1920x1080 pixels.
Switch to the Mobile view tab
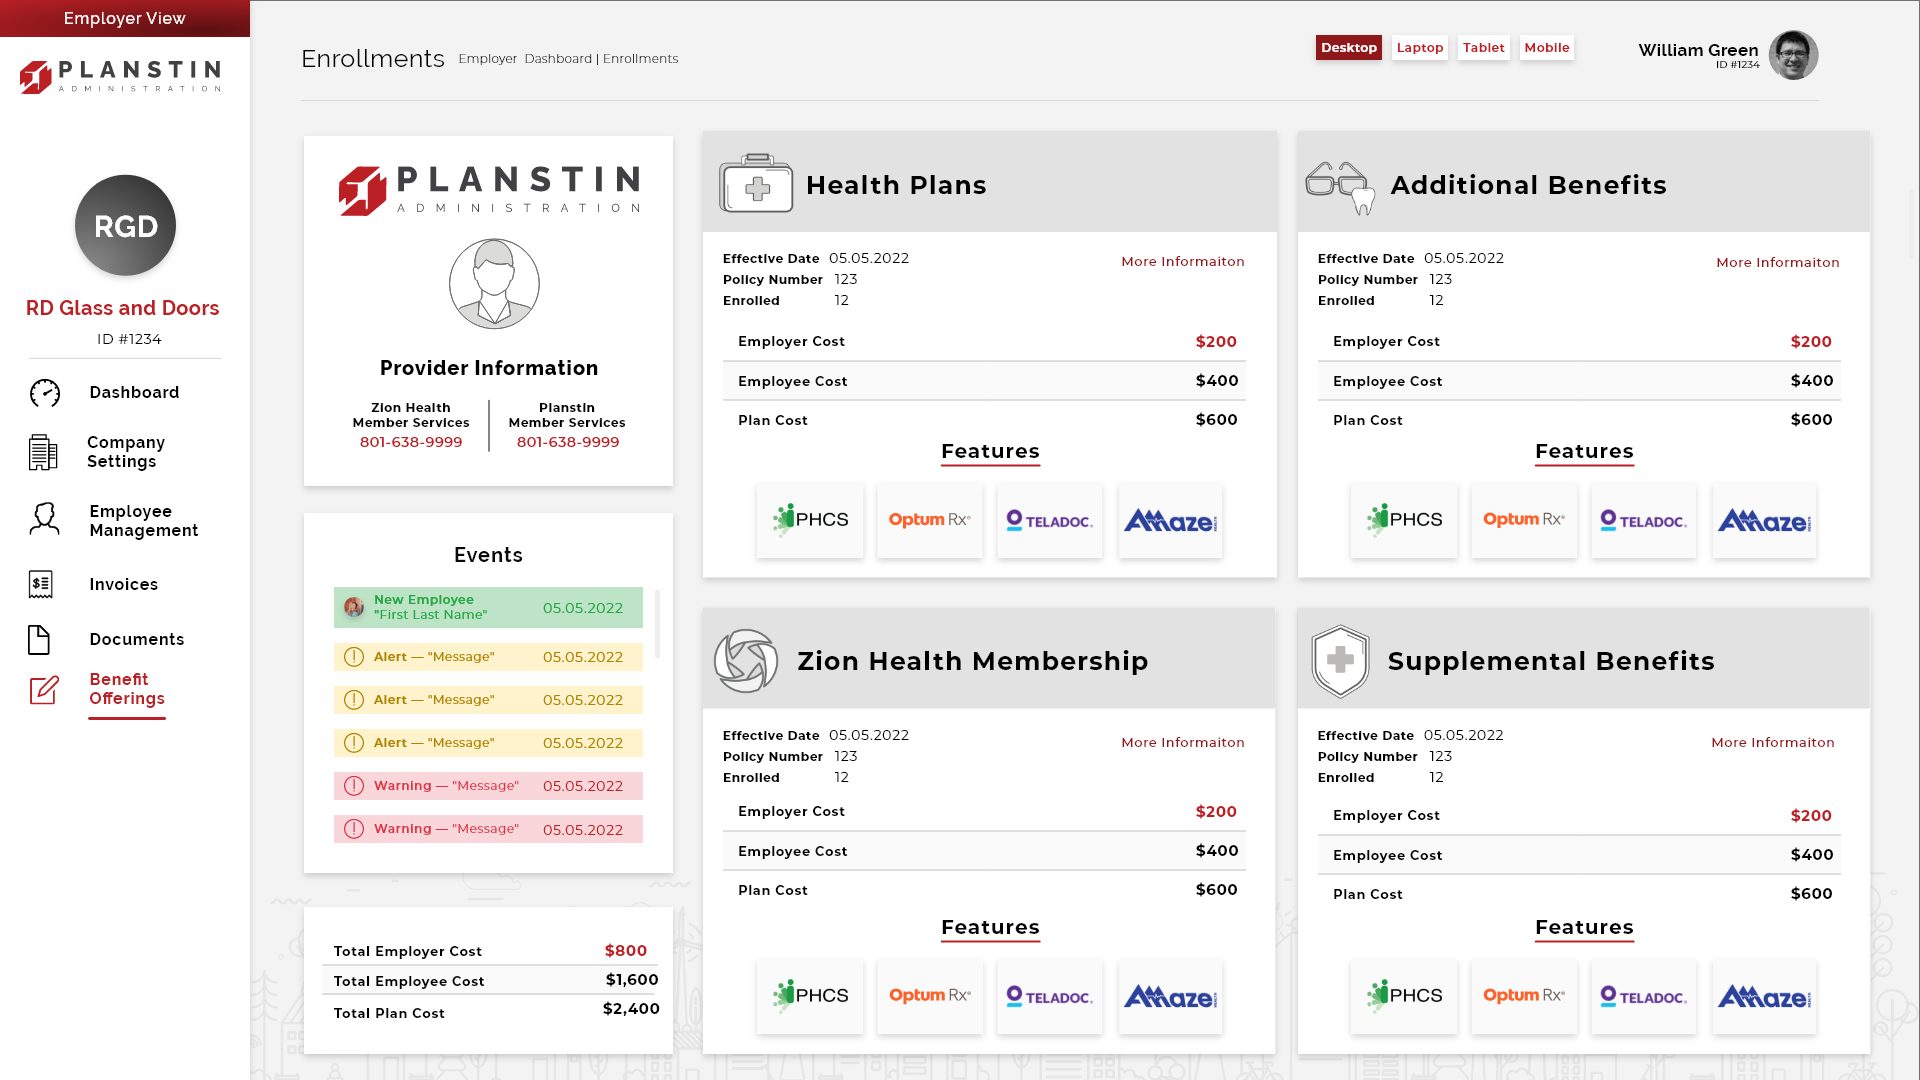click(x=1546, y=48)
